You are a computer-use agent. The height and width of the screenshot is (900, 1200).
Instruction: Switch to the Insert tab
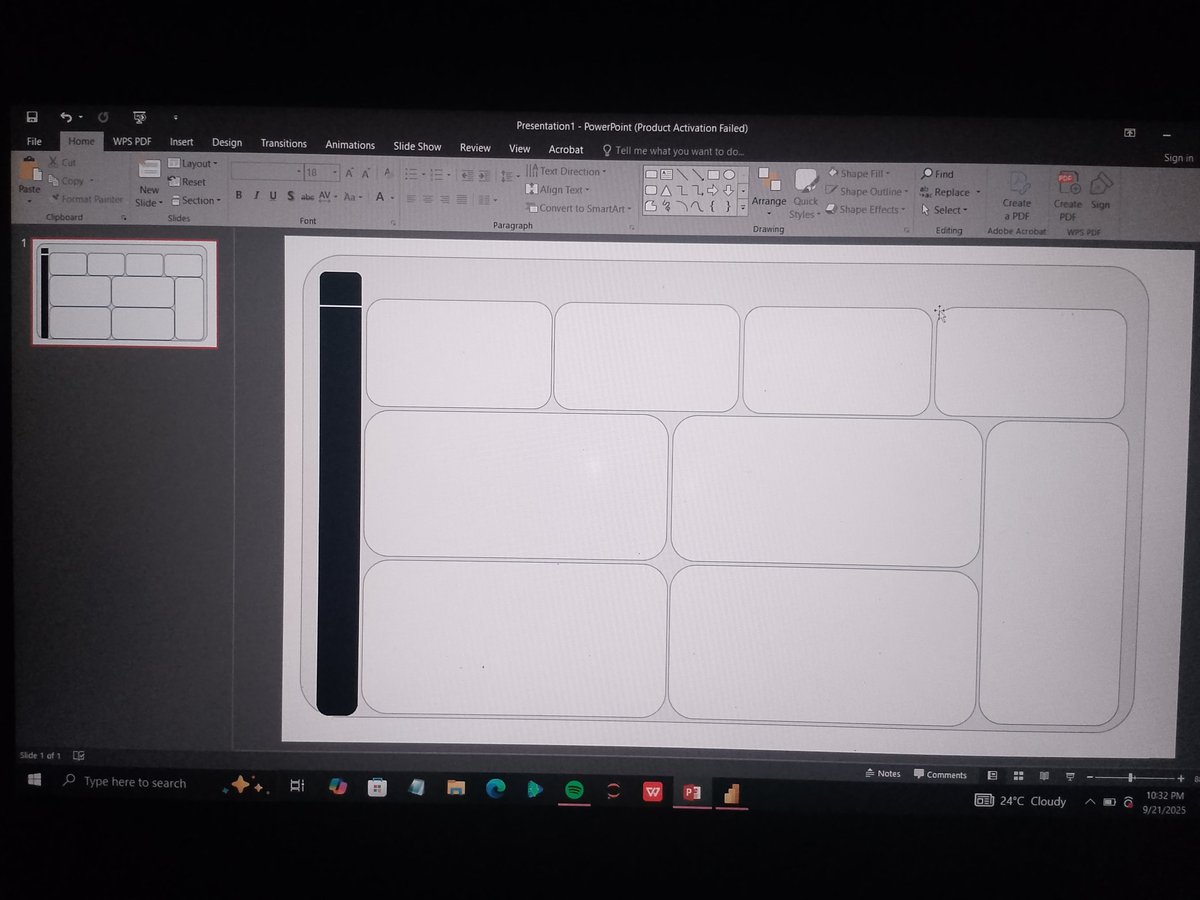point(181,142)
